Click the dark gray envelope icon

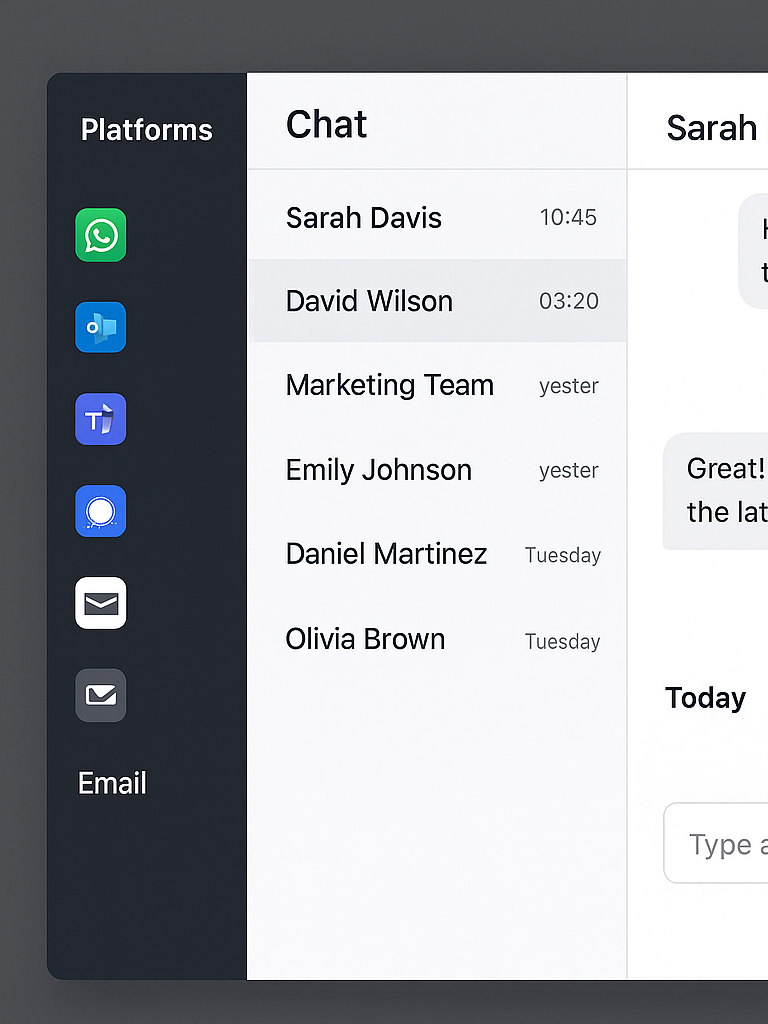101,695
